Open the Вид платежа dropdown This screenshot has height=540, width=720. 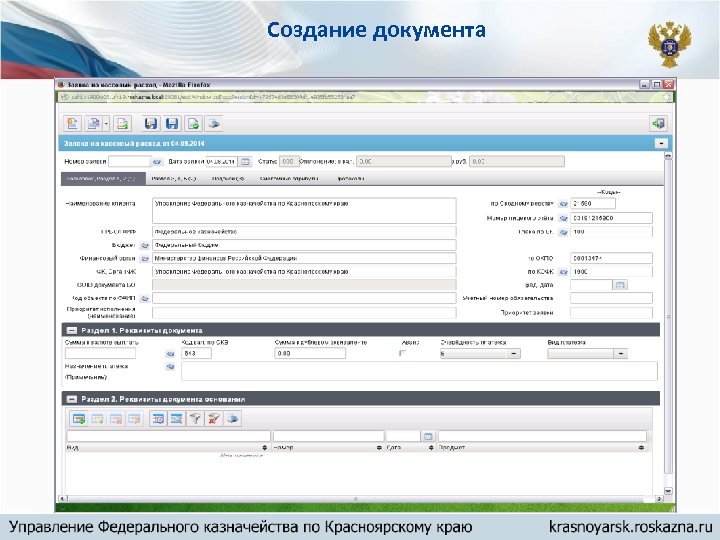coord(621,354)
